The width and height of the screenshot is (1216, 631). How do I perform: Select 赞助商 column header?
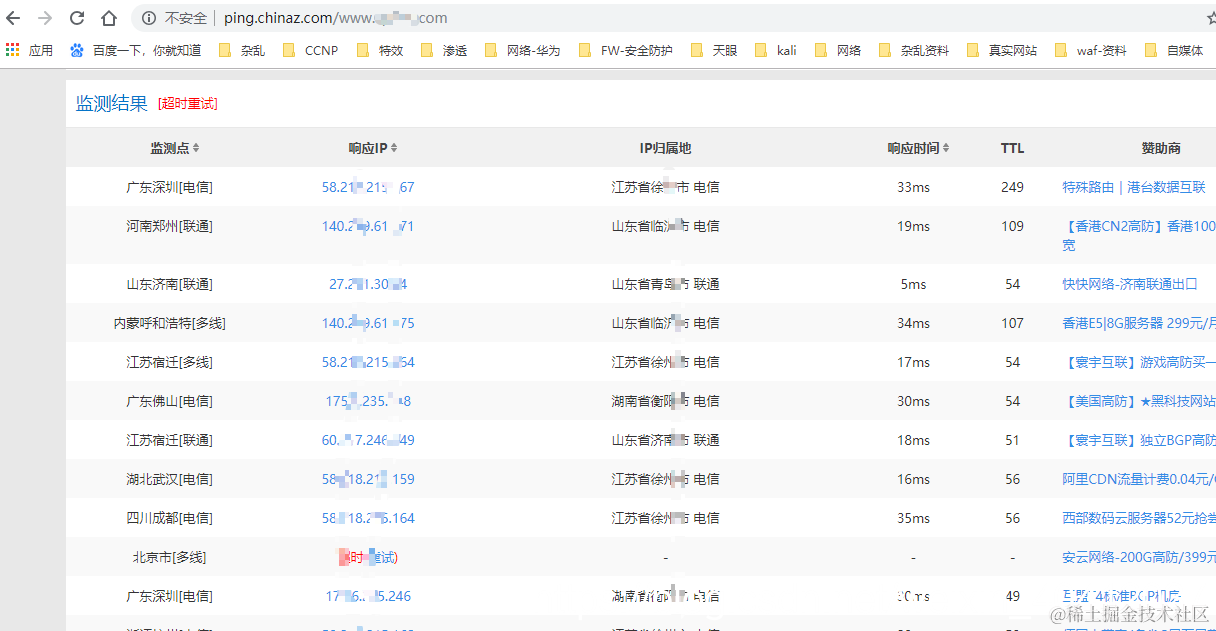click(x=1161, y=148)
